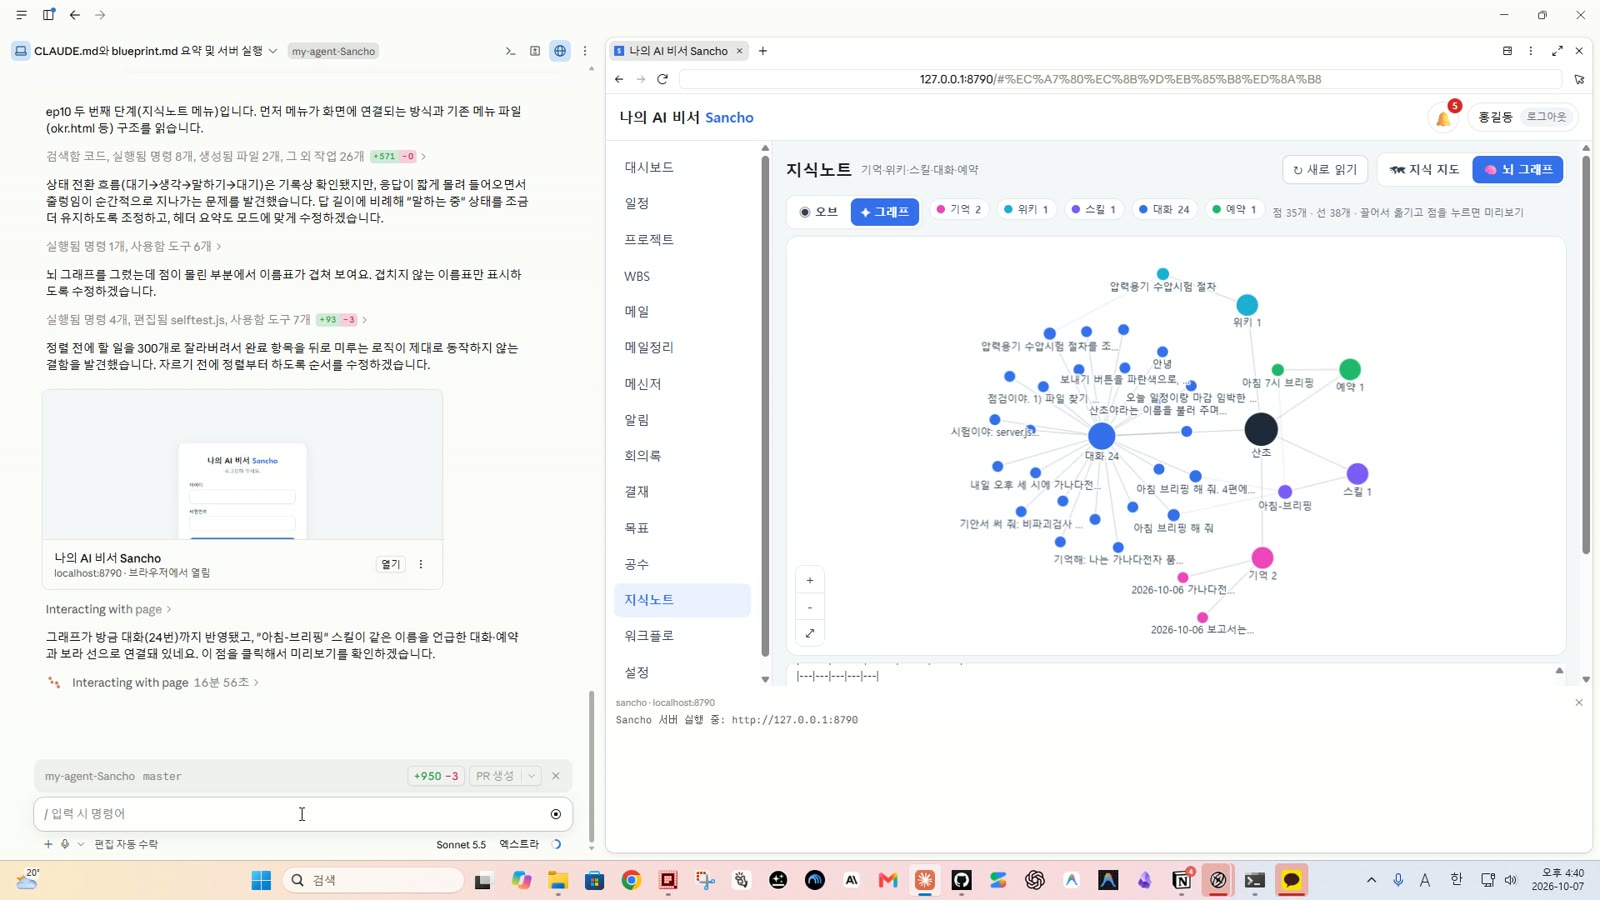This screenshot has width=1600, height=900.
Task: Open the diff panel icon beside terminal icon
Action: (535, 51)
